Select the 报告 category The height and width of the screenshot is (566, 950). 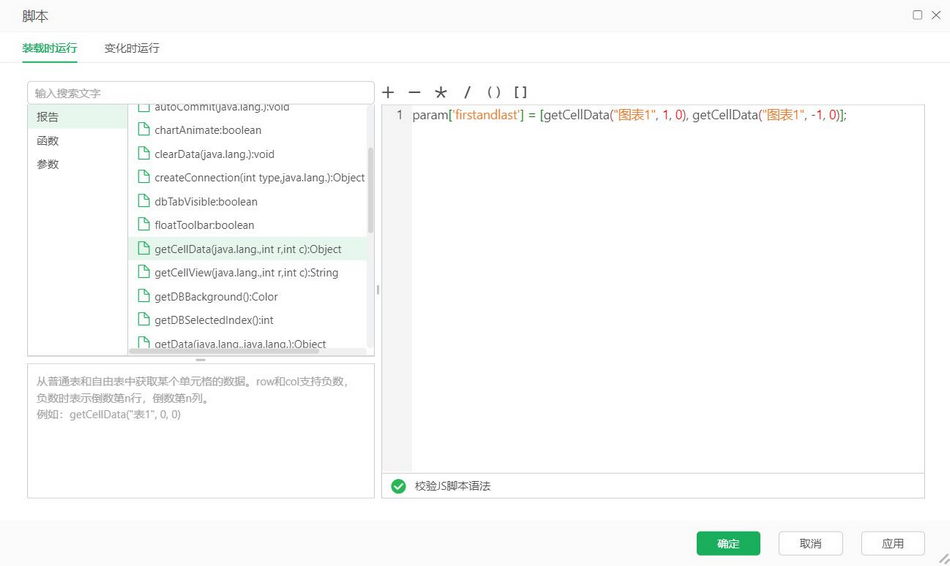click(x=78, y=117)
